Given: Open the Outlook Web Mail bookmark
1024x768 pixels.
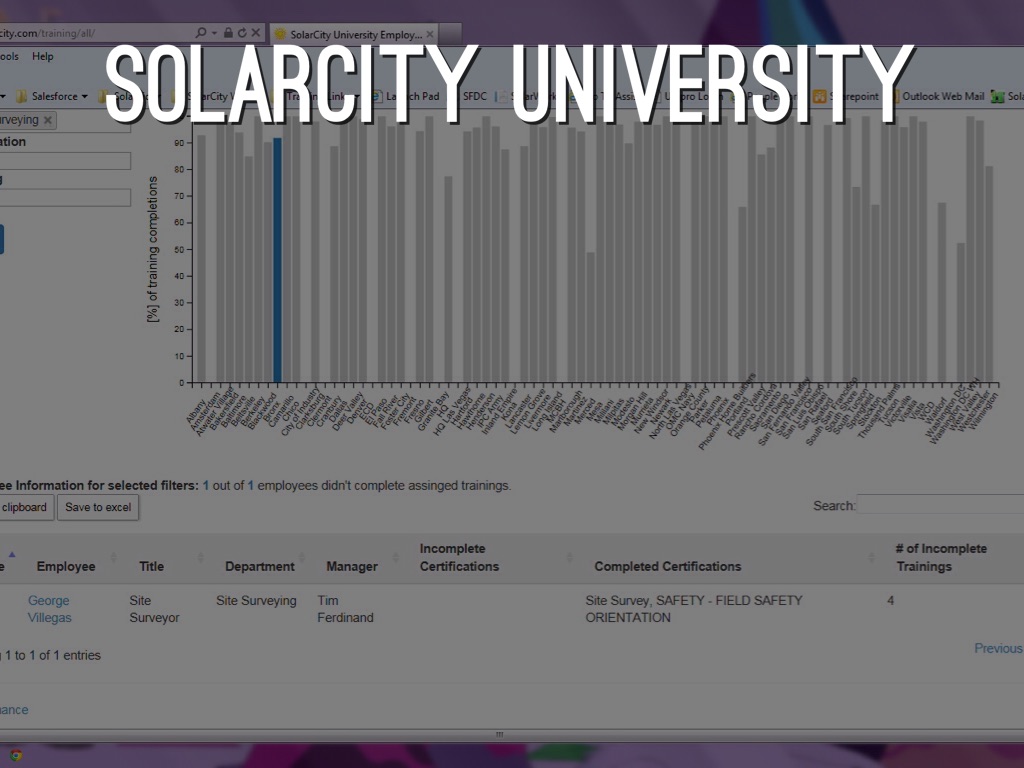Looking at the screenshot, I should 942,97.
